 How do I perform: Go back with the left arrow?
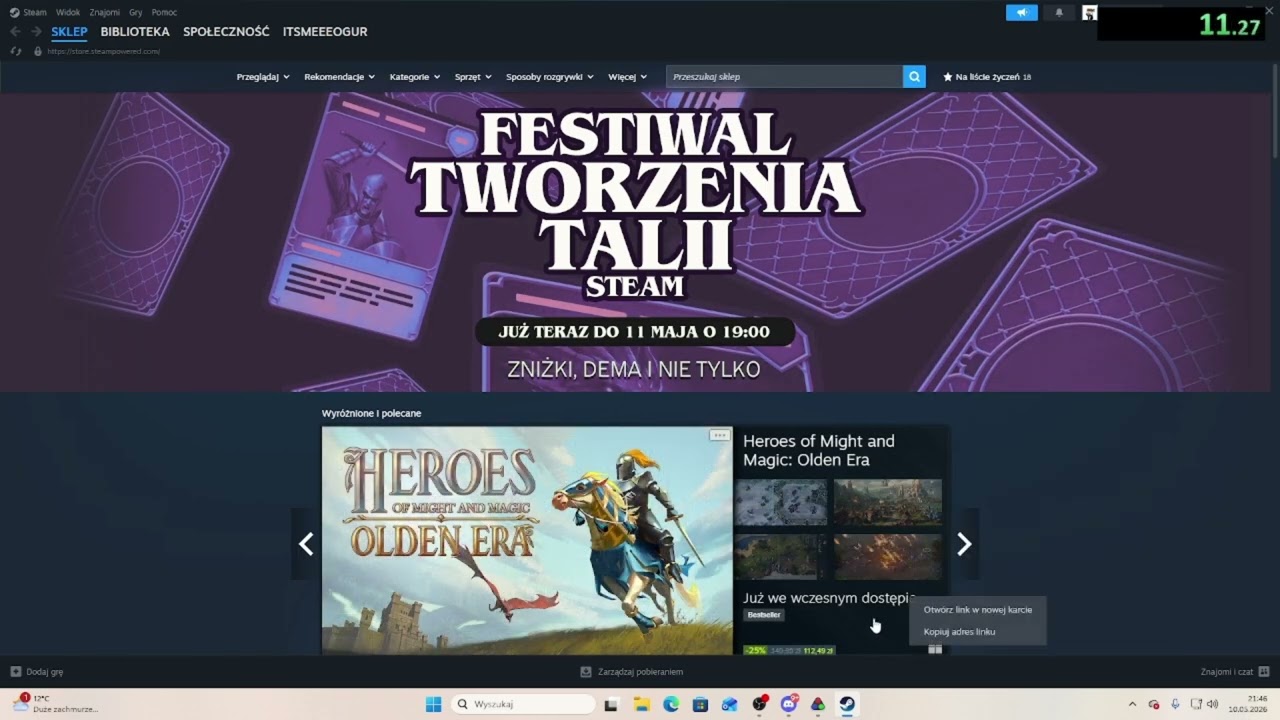tap(15, 32)
